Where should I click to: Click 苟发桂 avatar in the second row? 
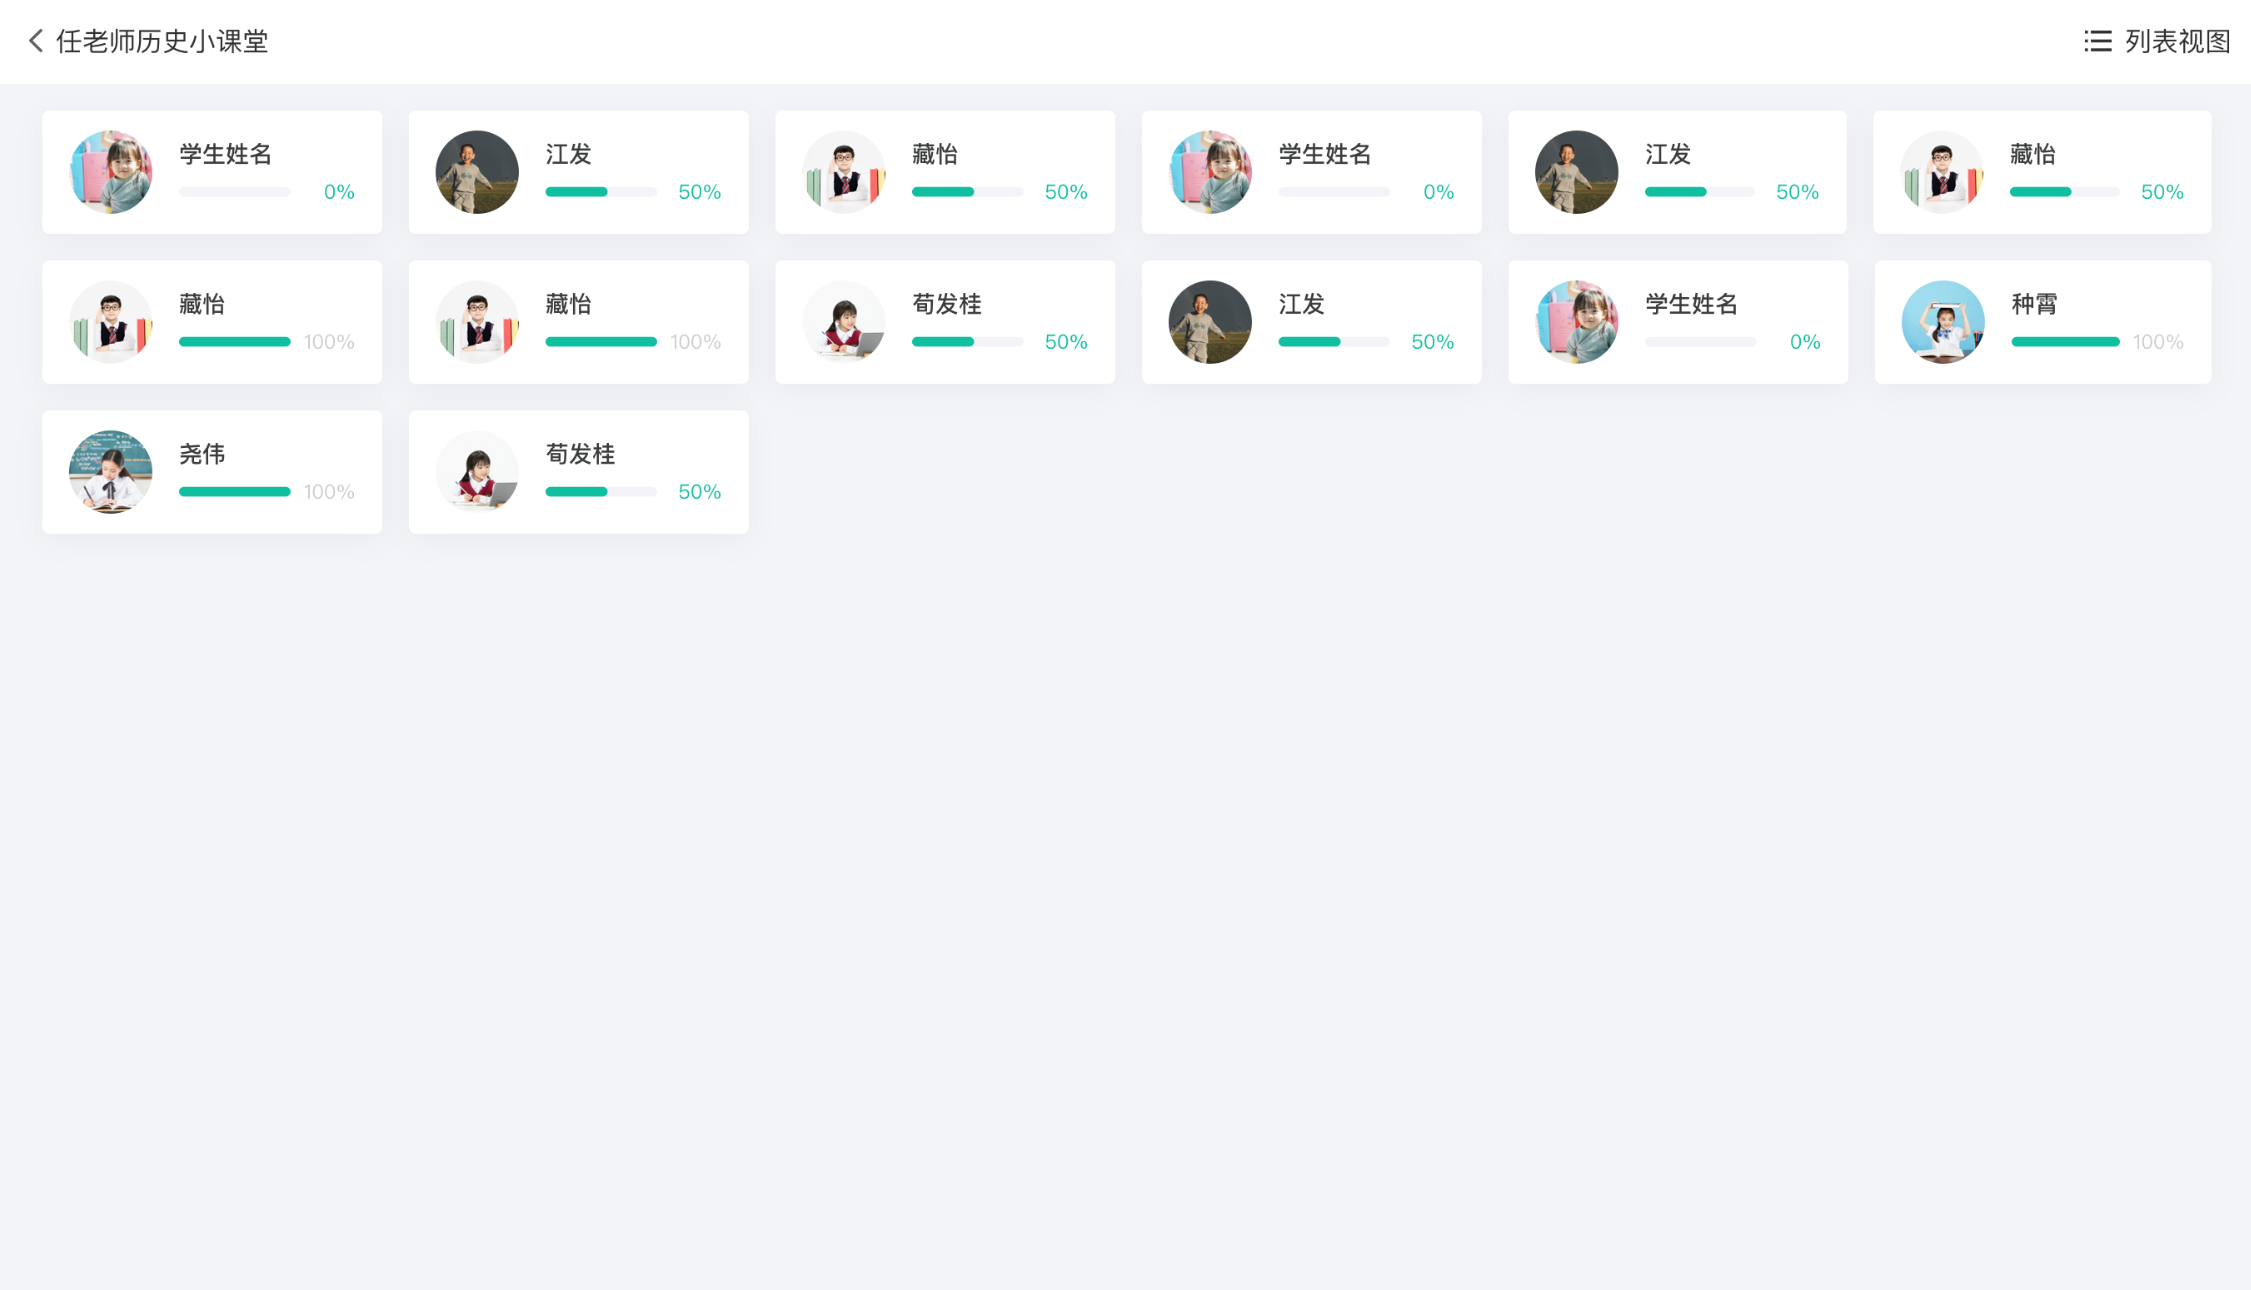pyautogui.click(x=843, y=322)
